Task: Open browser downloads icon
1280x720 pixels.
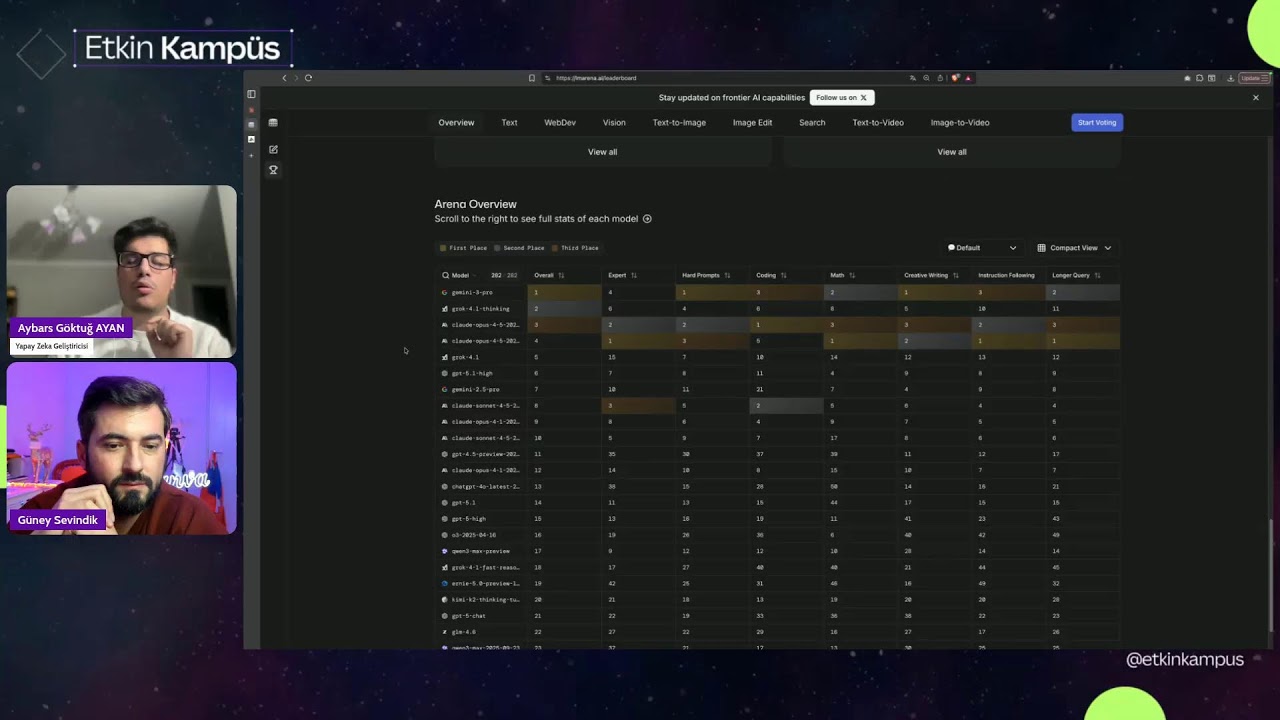Action: [x=1231, y=78]
